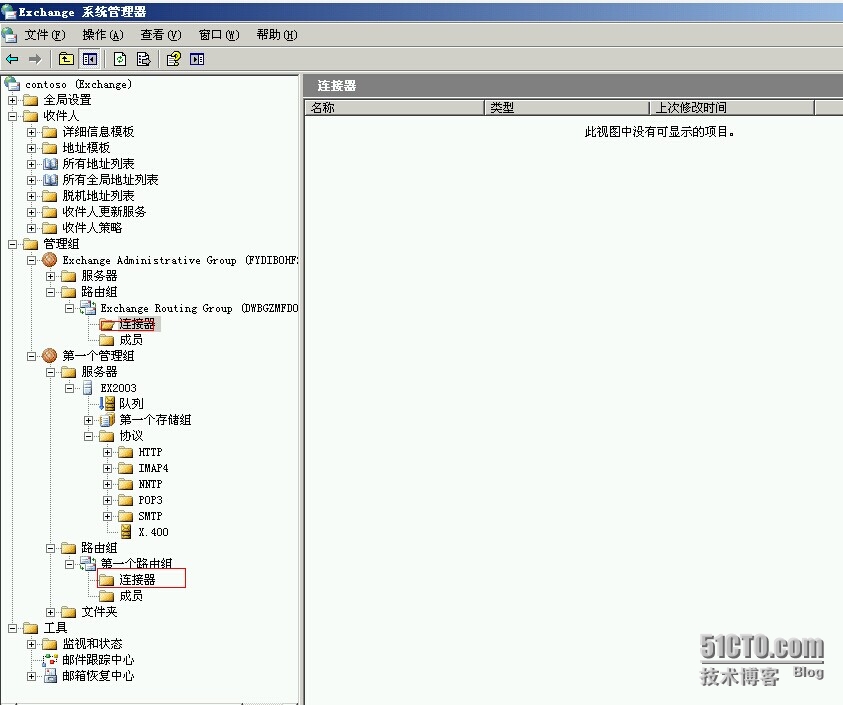Click the Forward arrow toolbar button

pos(35,59)
